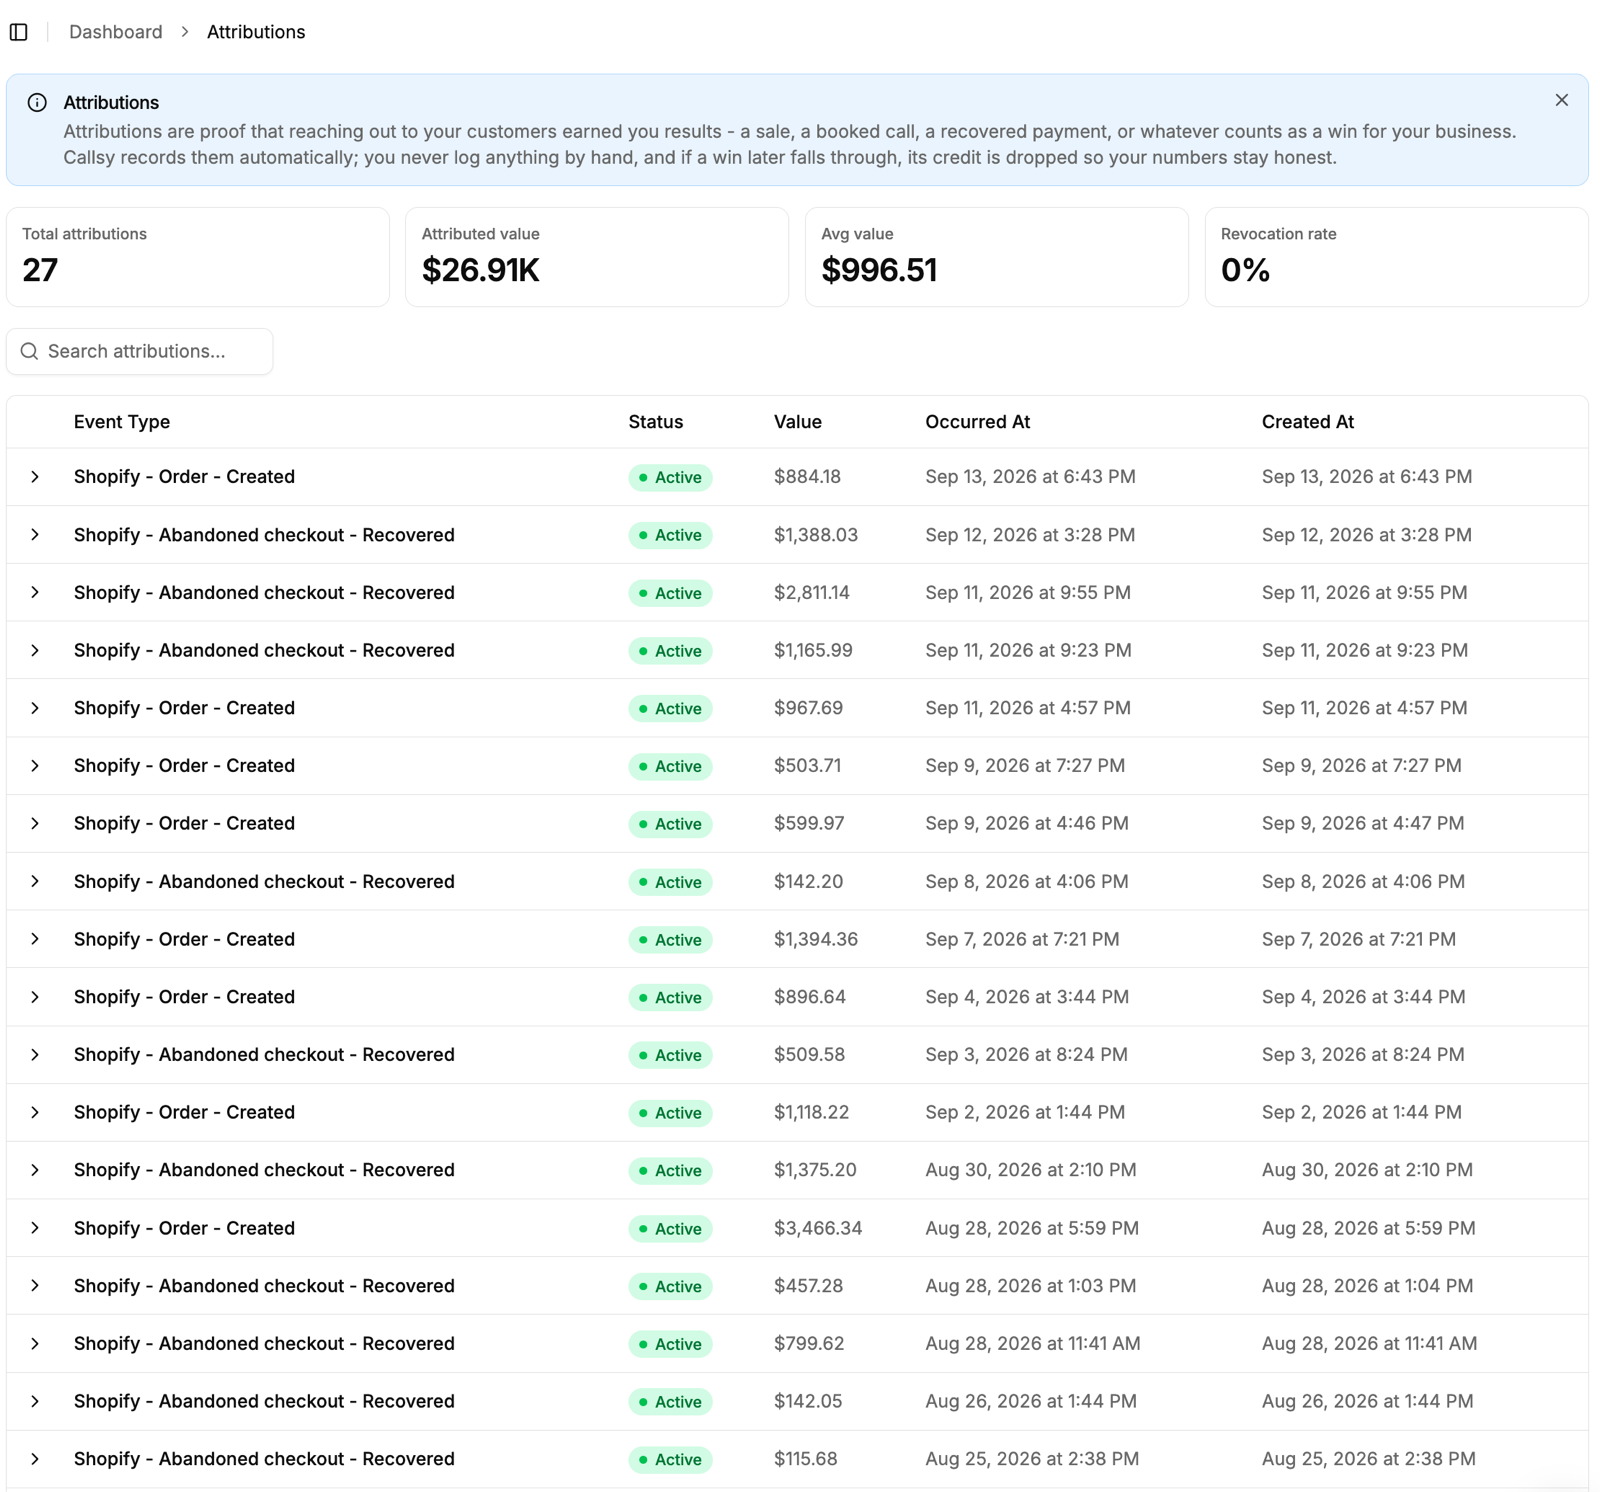Viewport: 1600px width, 1492px height.
Task: Click the Revocation rate card
Action: (x=1396, y=257)
